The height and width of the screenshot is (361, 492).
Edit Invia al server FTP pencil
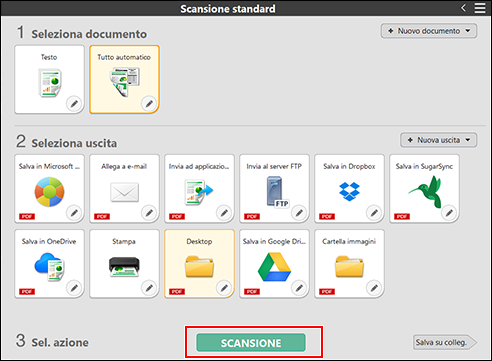pyautogui.click(x=299, y=212)
